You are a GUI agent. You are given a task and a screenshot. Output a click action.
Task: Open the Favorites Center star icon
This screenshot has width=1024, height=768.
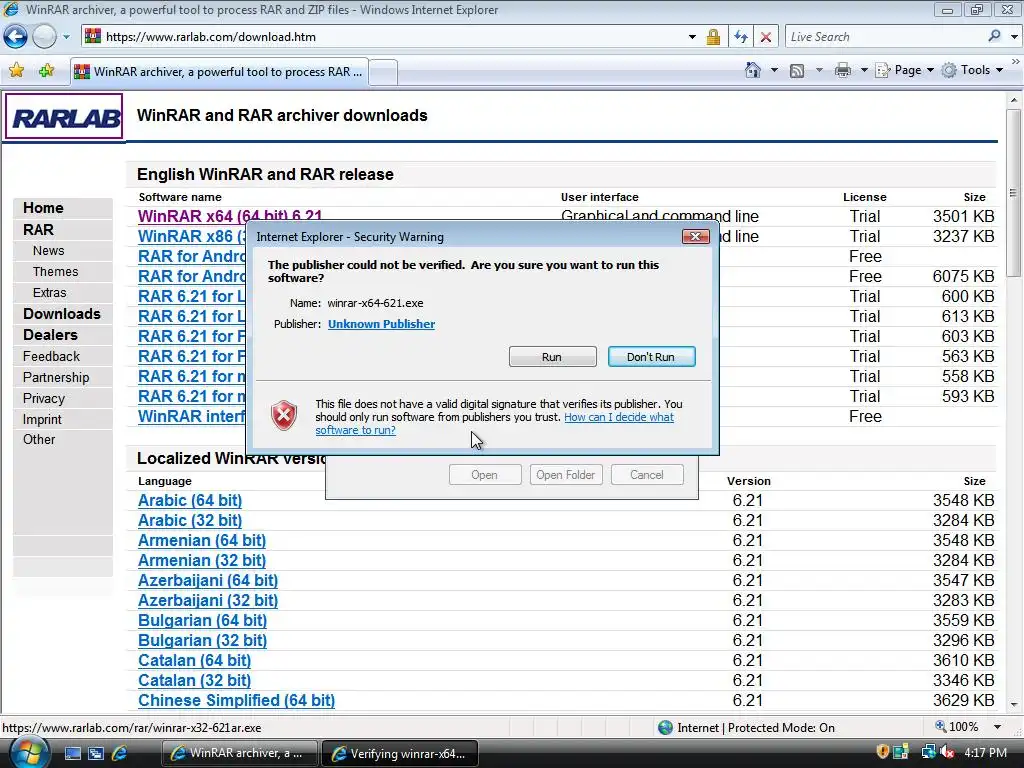pos(16,71)
